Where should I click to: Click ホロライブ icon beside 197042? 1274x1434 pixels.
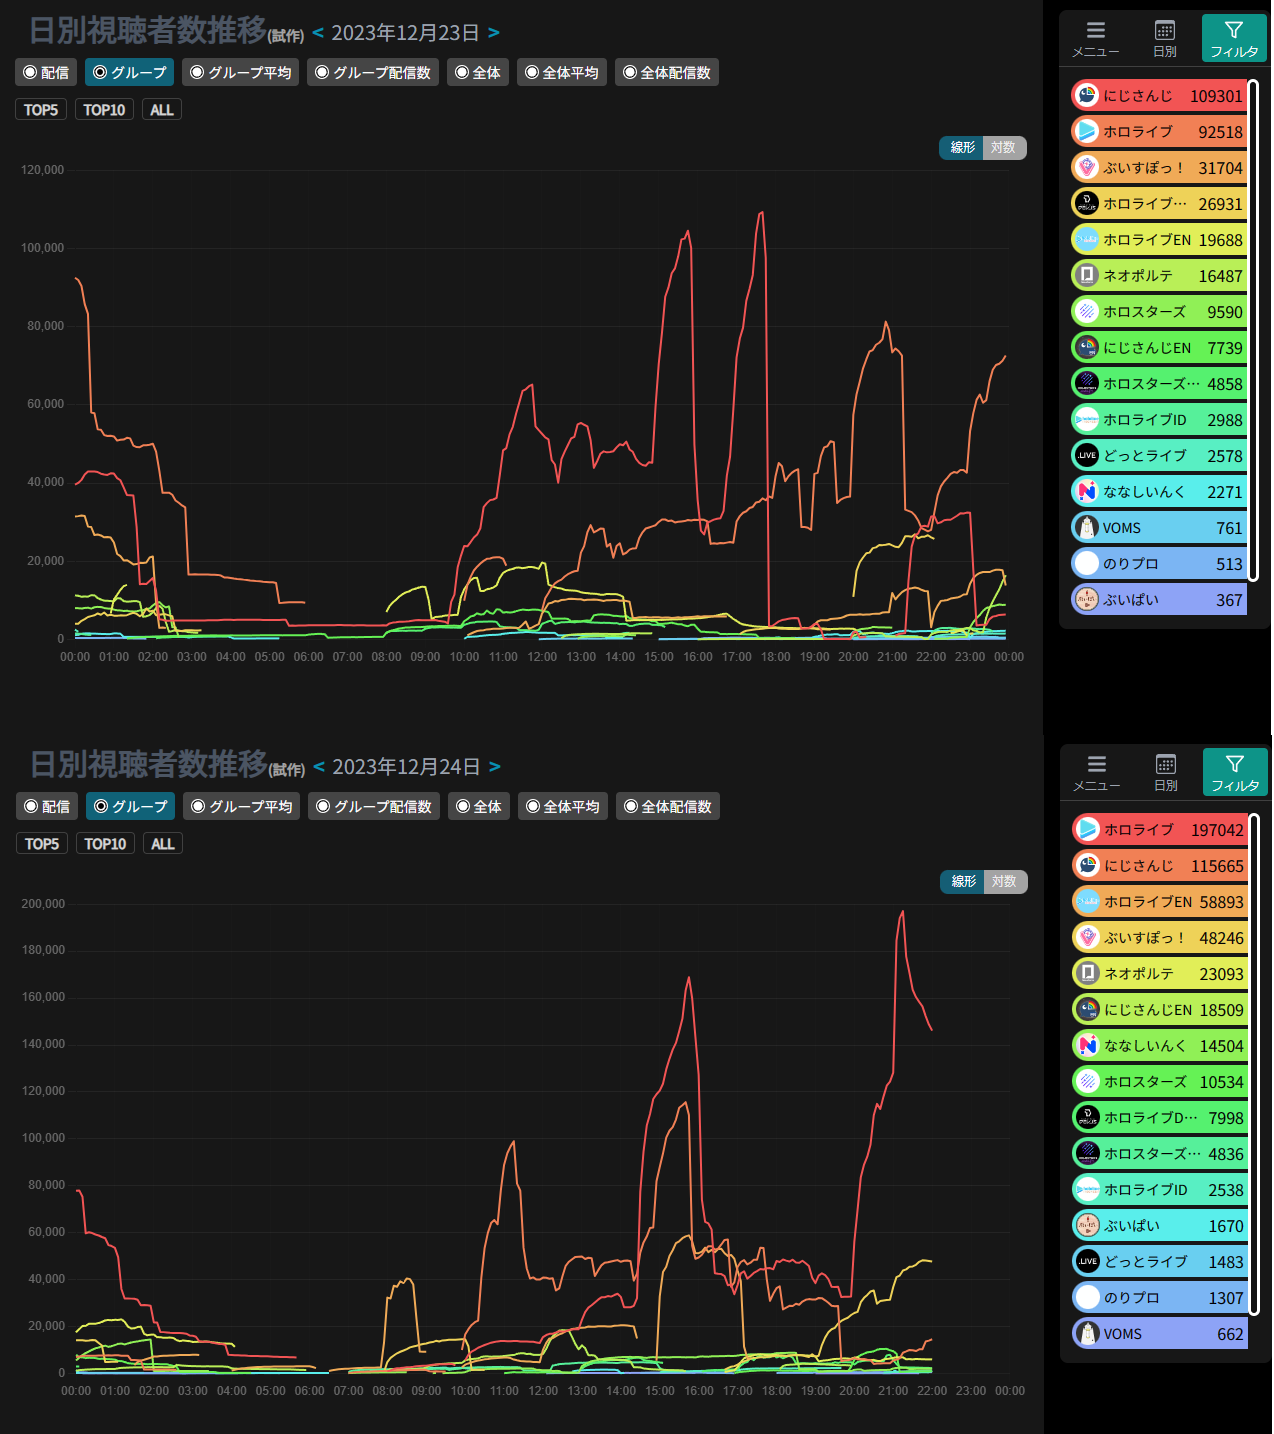(x=1088, y=829)
